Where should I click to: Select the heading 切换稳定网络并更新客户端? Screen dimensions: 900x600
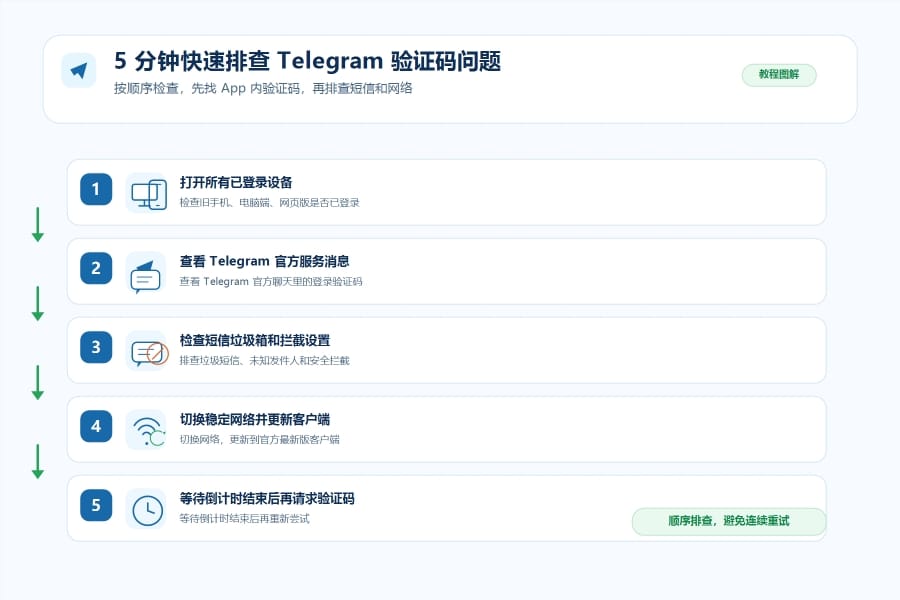(255, 420)
